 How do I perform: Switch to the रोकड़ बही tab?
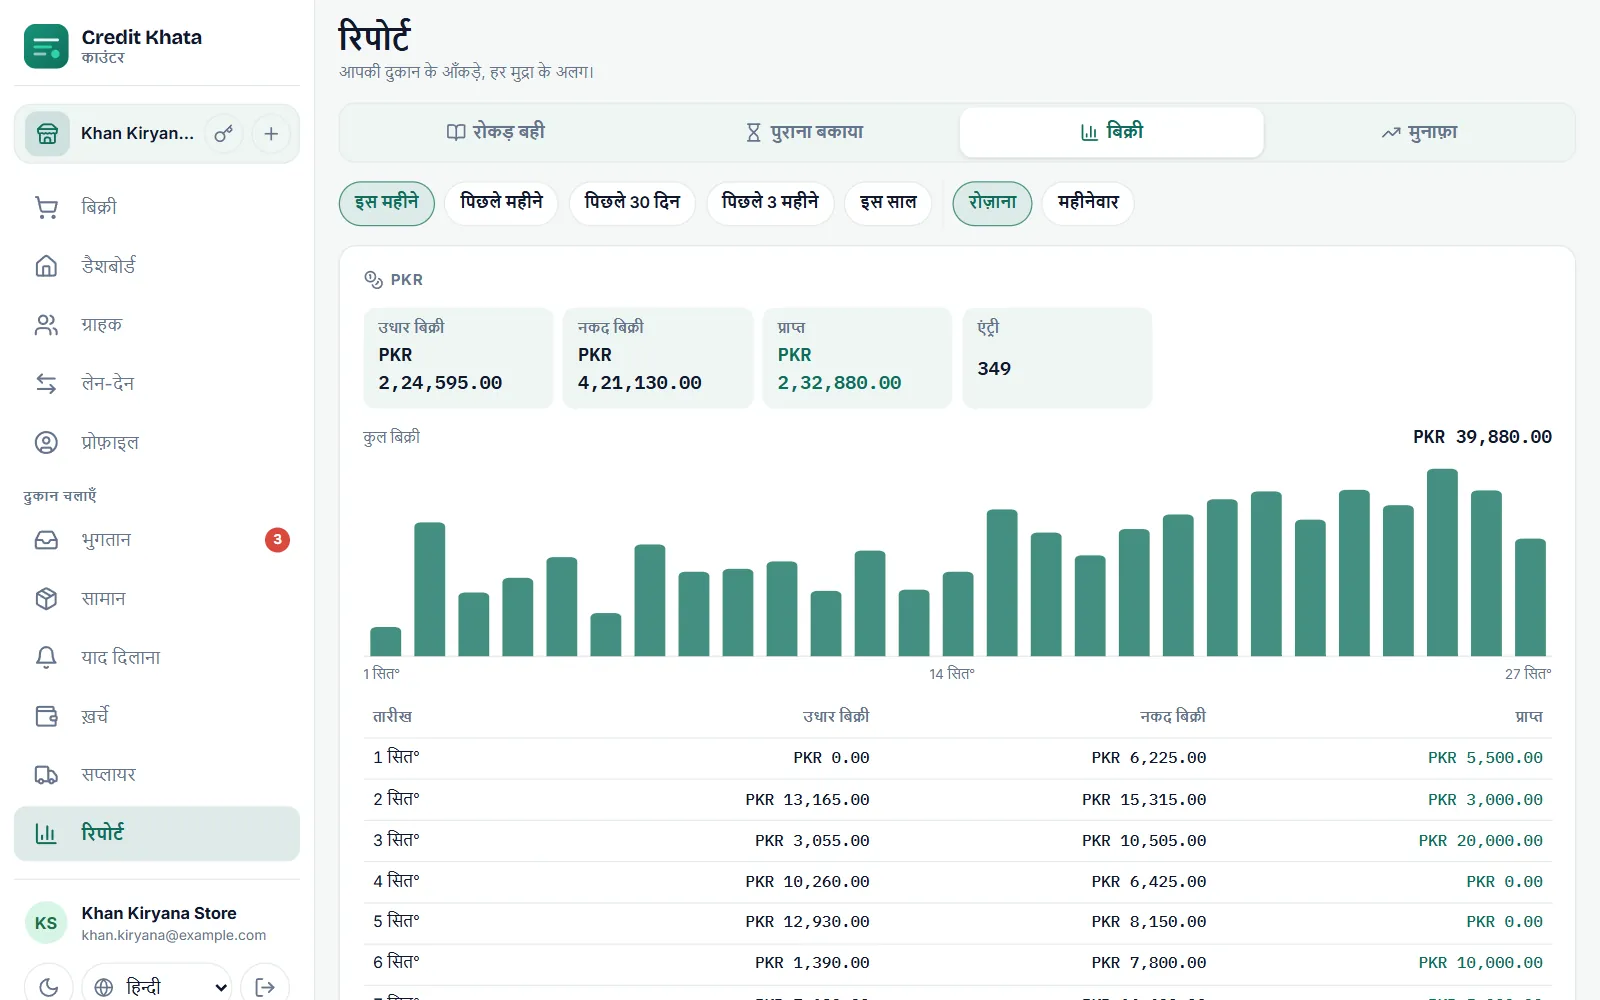pyautogui.click(x=495, y=132)
